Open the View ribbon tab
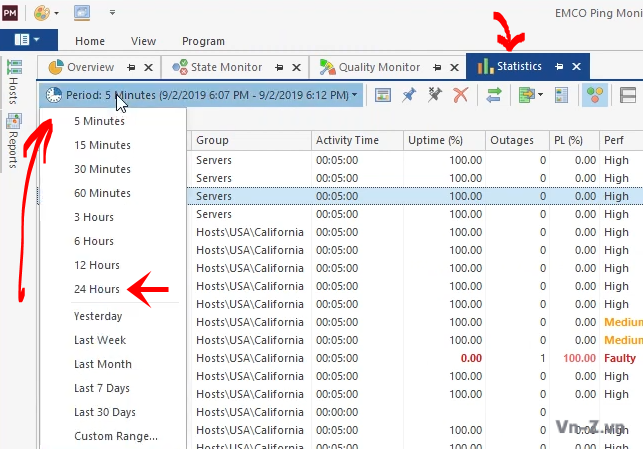This screenshot has height=449, width=643. [x=144, y=41]
